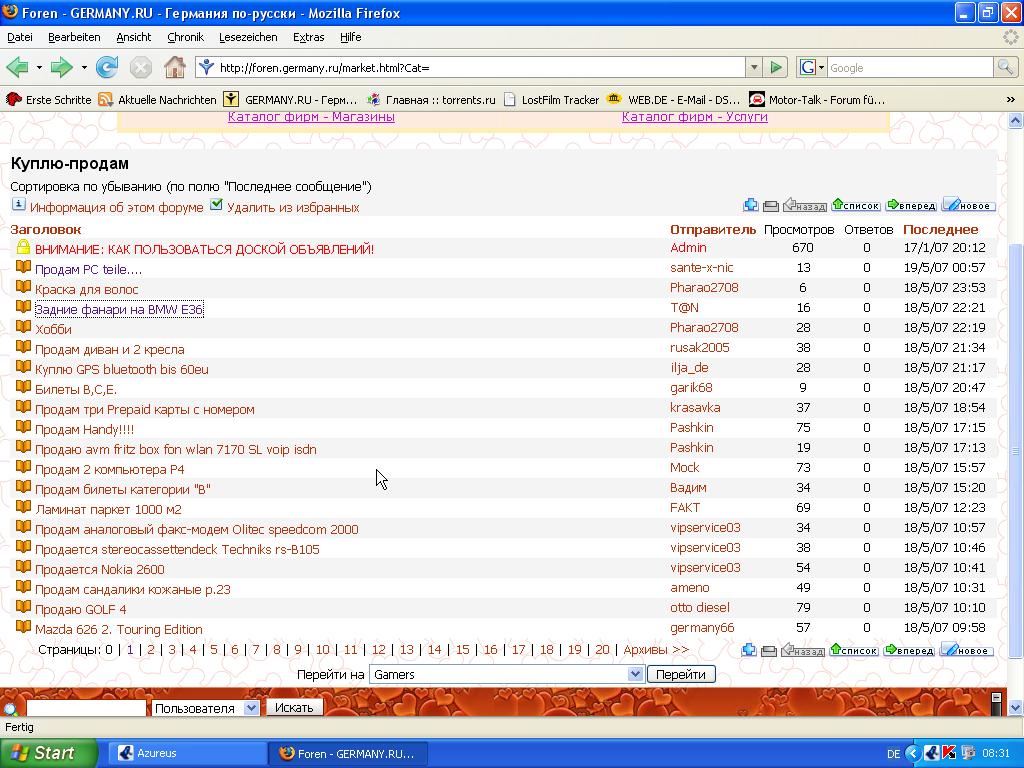Click the top blue plus expand icon
Screen dimensions: 1024x768
click(x=751, y=206)
